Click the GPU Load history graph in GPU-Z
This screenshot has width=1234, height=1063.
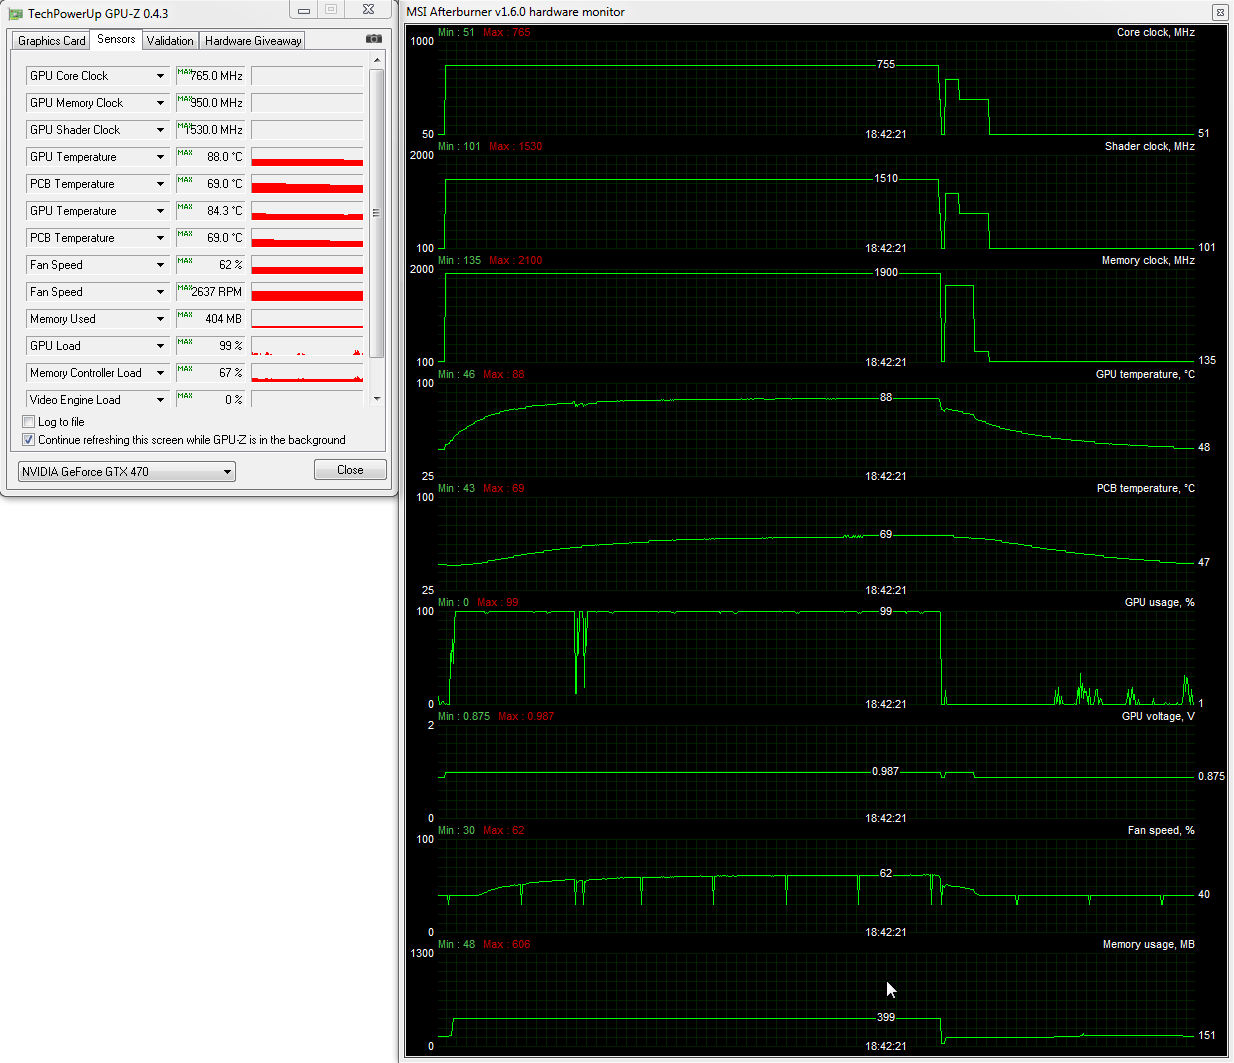[x=307, y=346]
